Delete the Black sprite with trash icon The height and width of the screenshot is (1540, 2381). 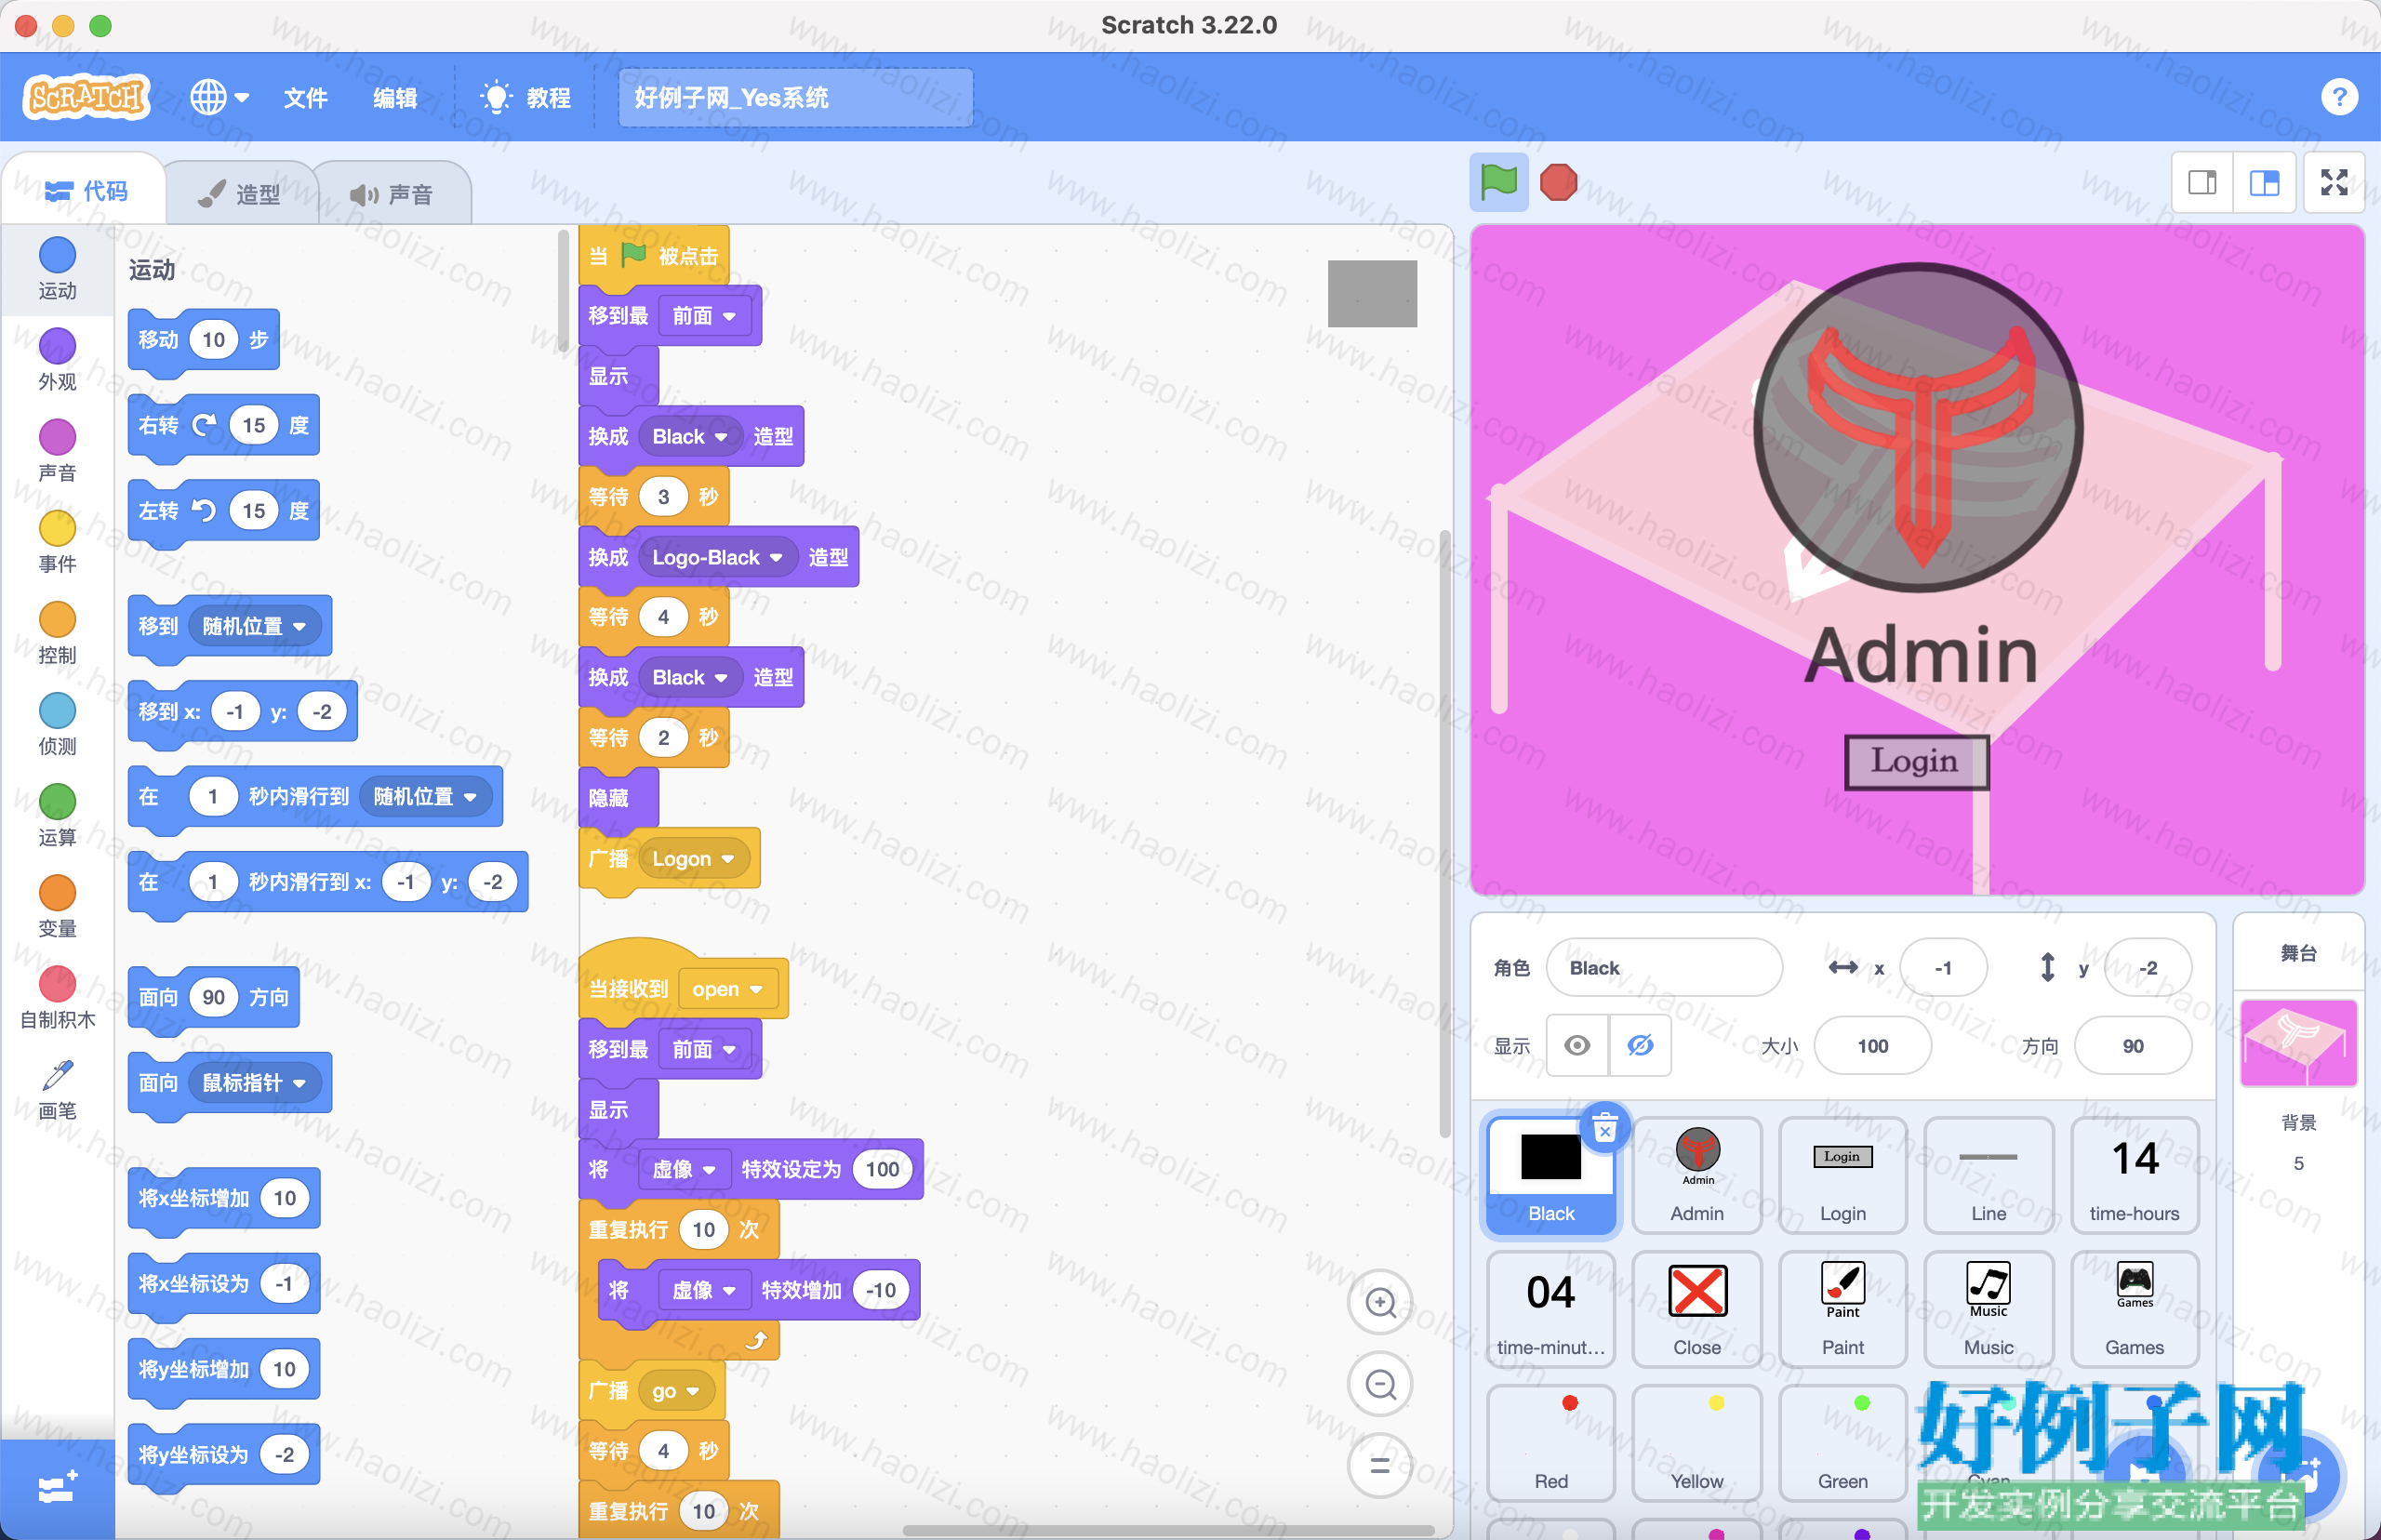tap(1605, 1128)
